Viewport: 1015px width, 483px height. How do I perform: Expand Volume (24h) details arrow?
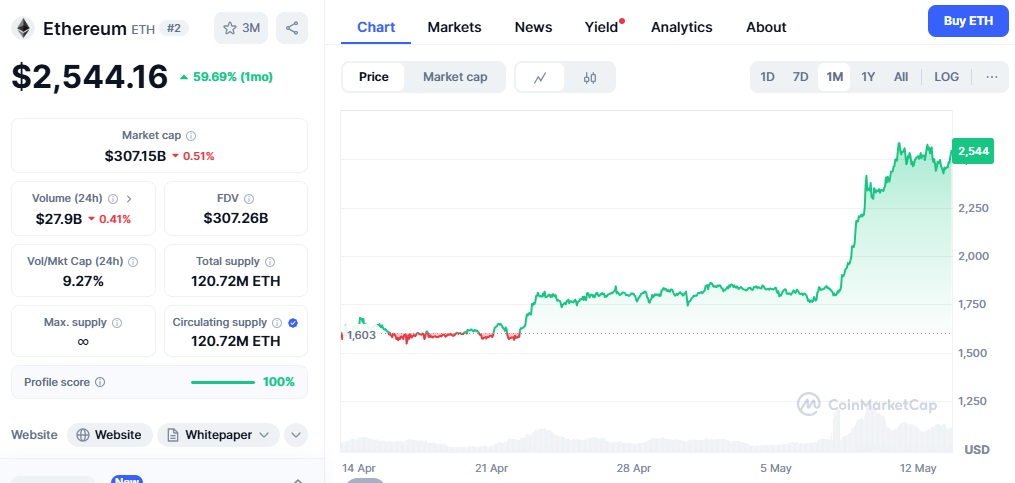(x=129, y=199)
